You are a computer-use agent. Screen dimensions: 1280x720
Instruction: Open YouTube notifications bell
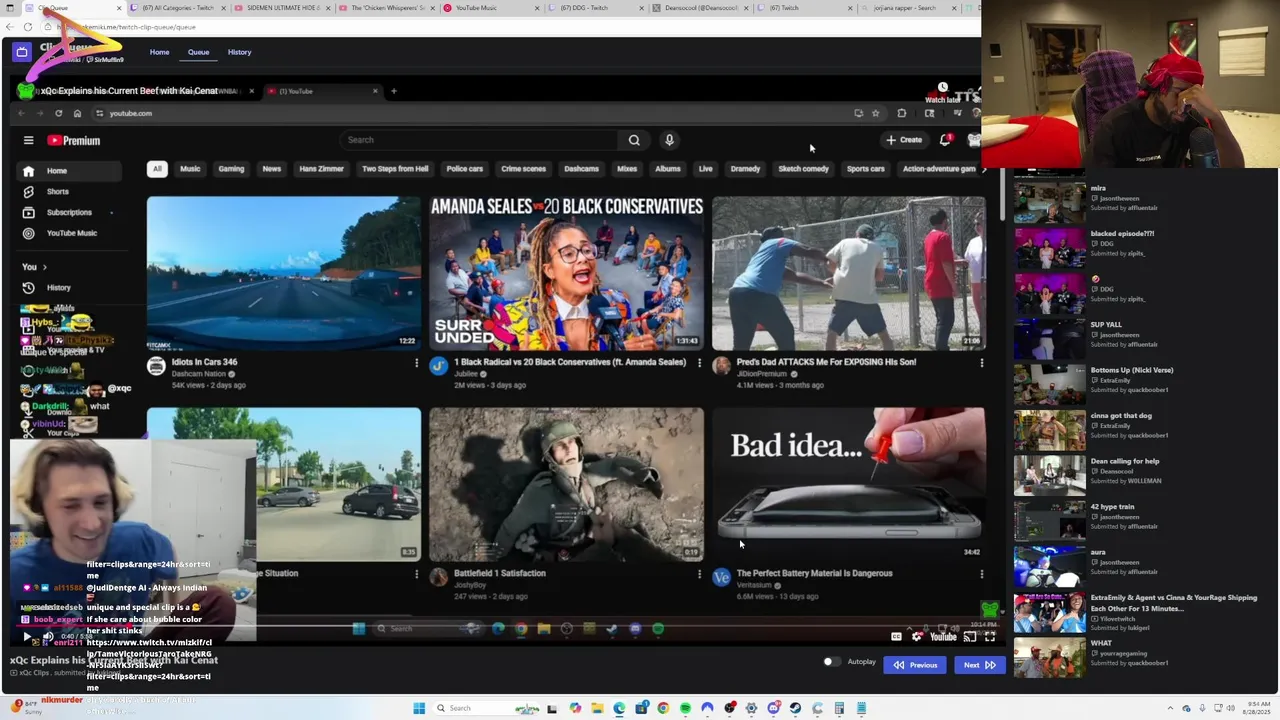(945, 140)
